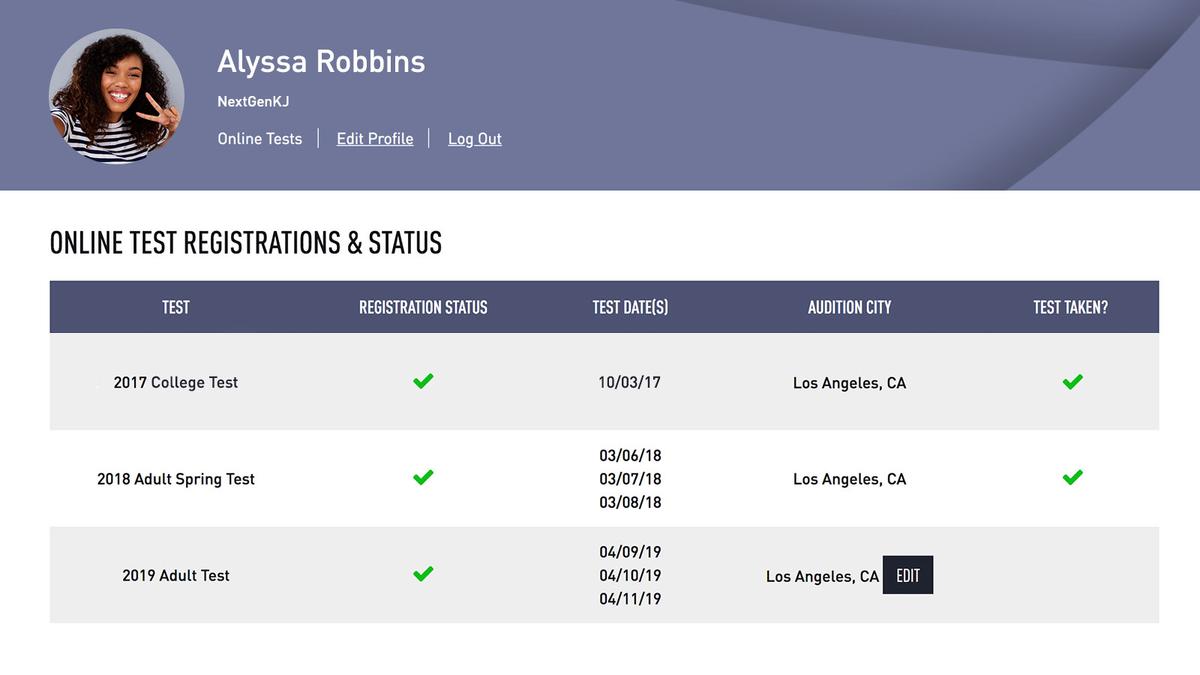1200x675 pixels.
Task: Click registration checkmark for 2017 College Test
Action: (423, 381)
